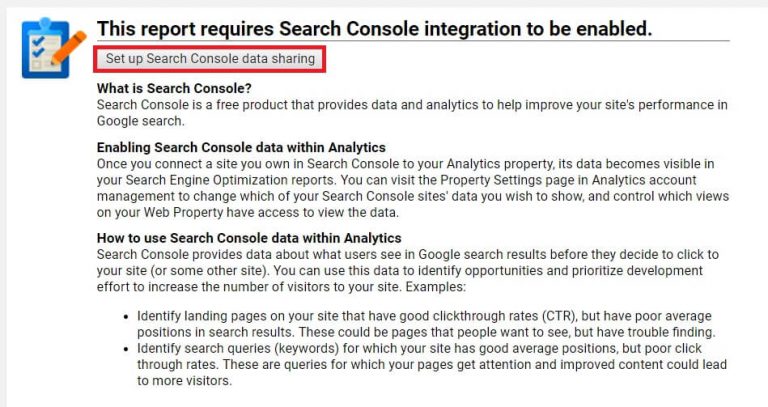Click the bullet dot before "Identify search queries"

126,349
